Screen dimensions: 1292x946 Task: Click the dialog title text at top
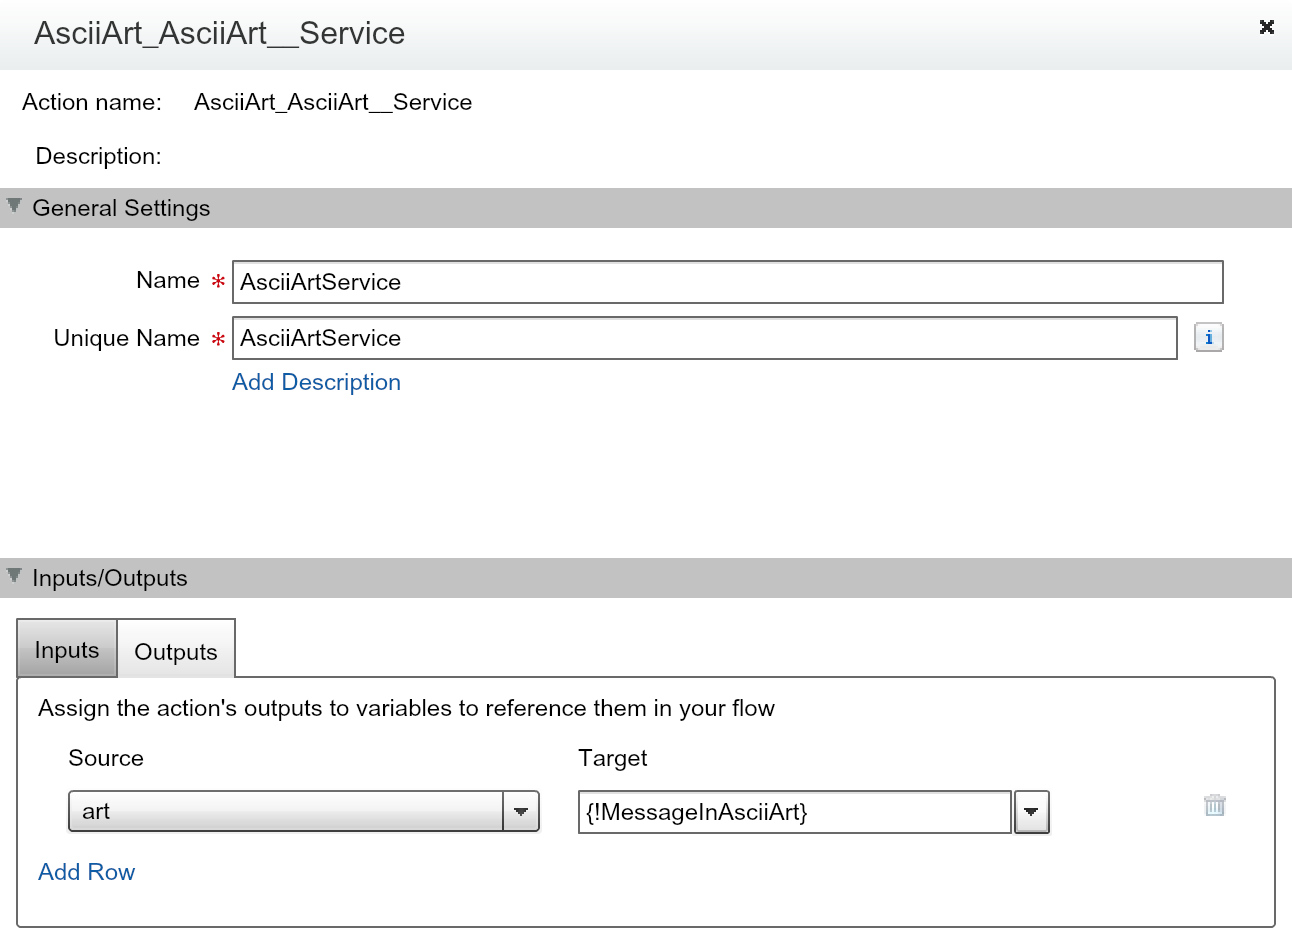pyautogui.click(x=219, y=33)
